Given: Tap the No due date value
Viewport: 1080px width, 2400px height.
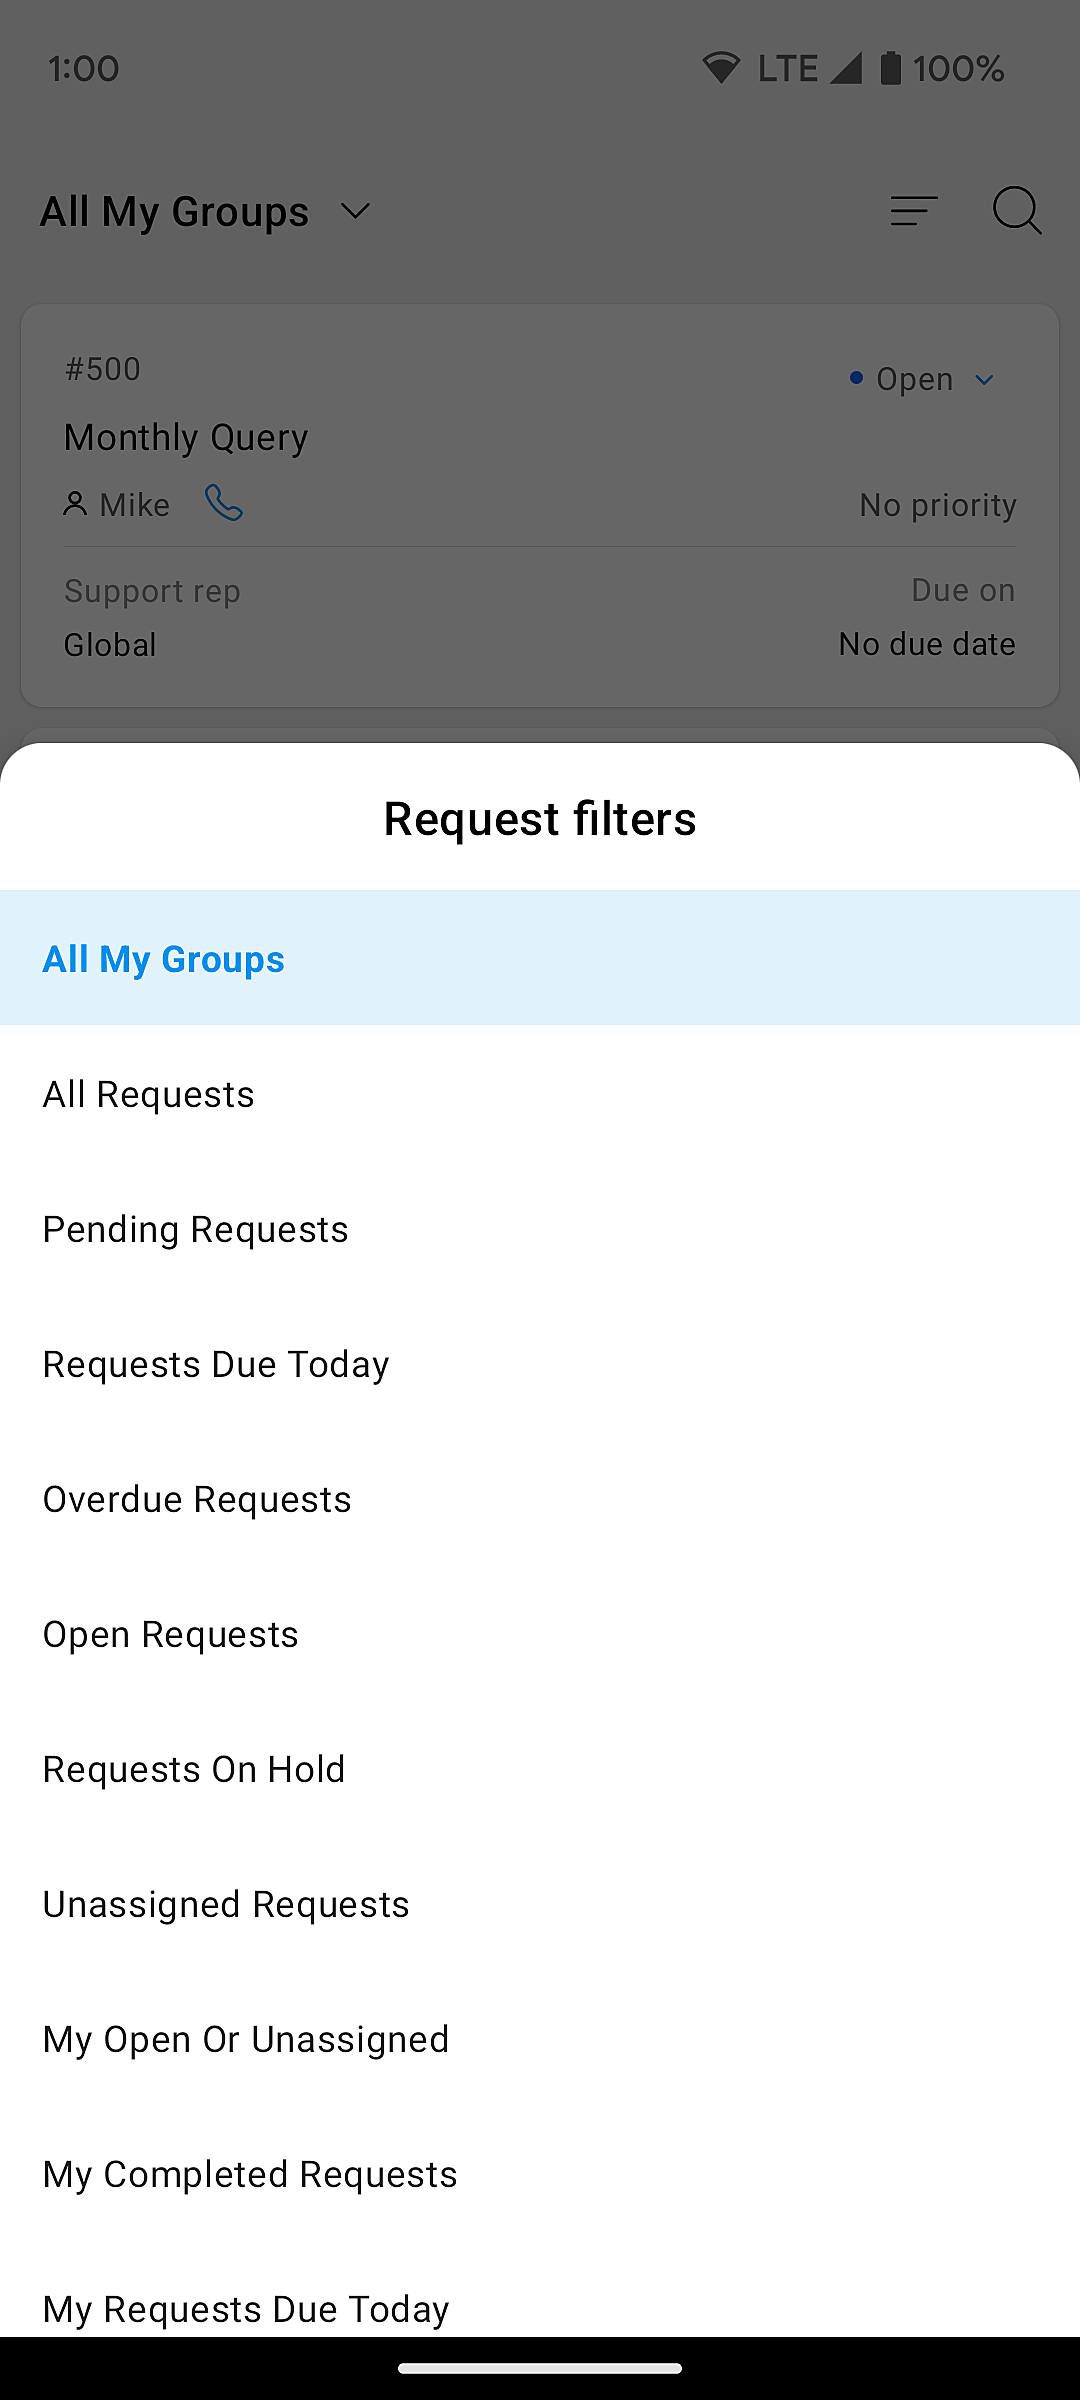Looking at the screenshot, I should tap(927, 644).
